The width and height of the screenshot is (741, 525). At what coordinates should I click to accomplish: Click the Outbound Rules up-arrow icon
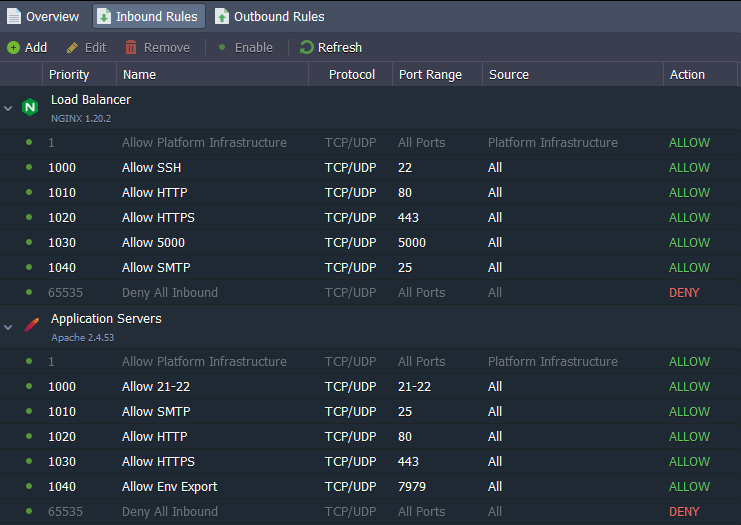pyautogui.click(x=222, y=17)
